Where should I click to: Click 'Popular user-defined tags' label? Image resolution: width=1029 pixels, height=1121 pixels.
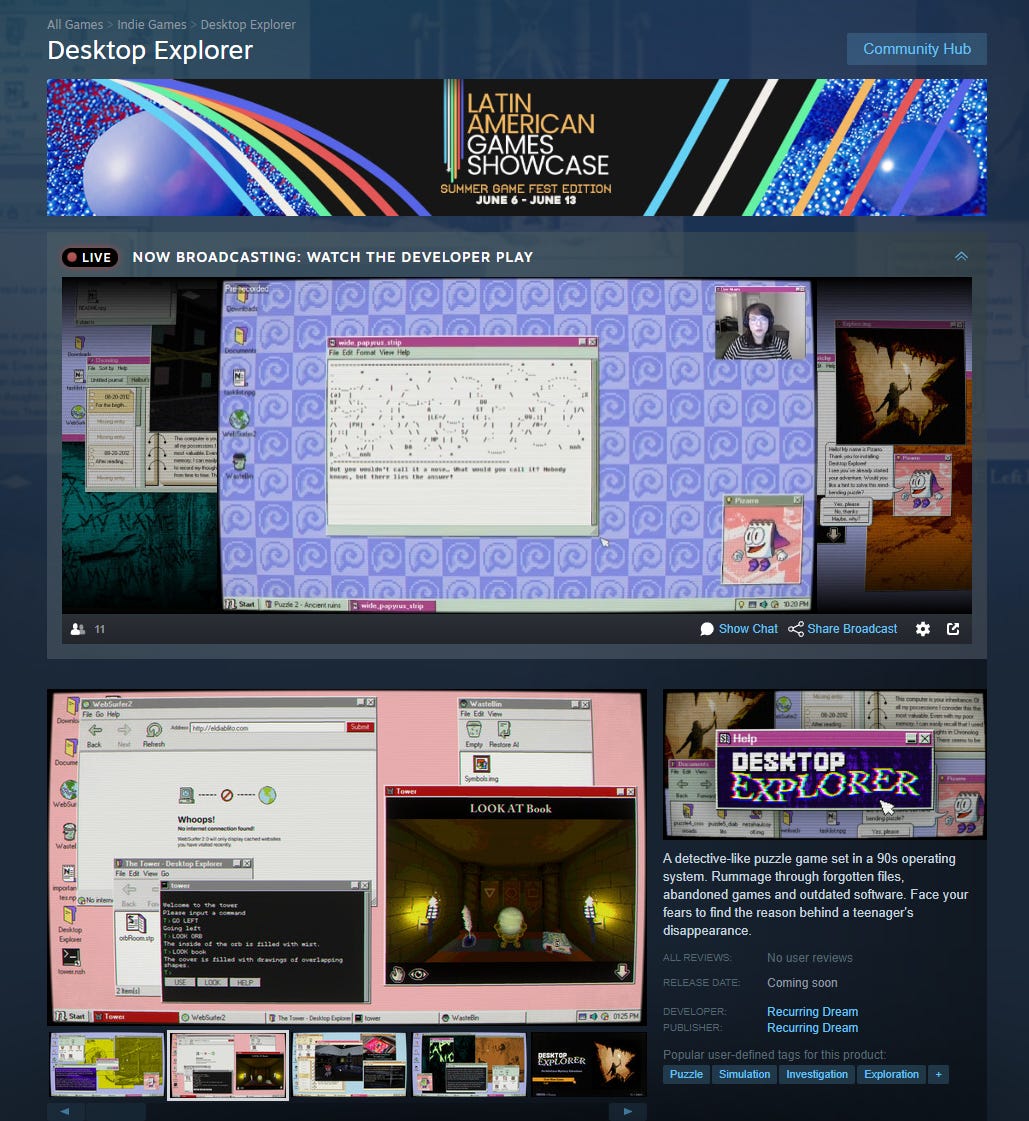774,1055
